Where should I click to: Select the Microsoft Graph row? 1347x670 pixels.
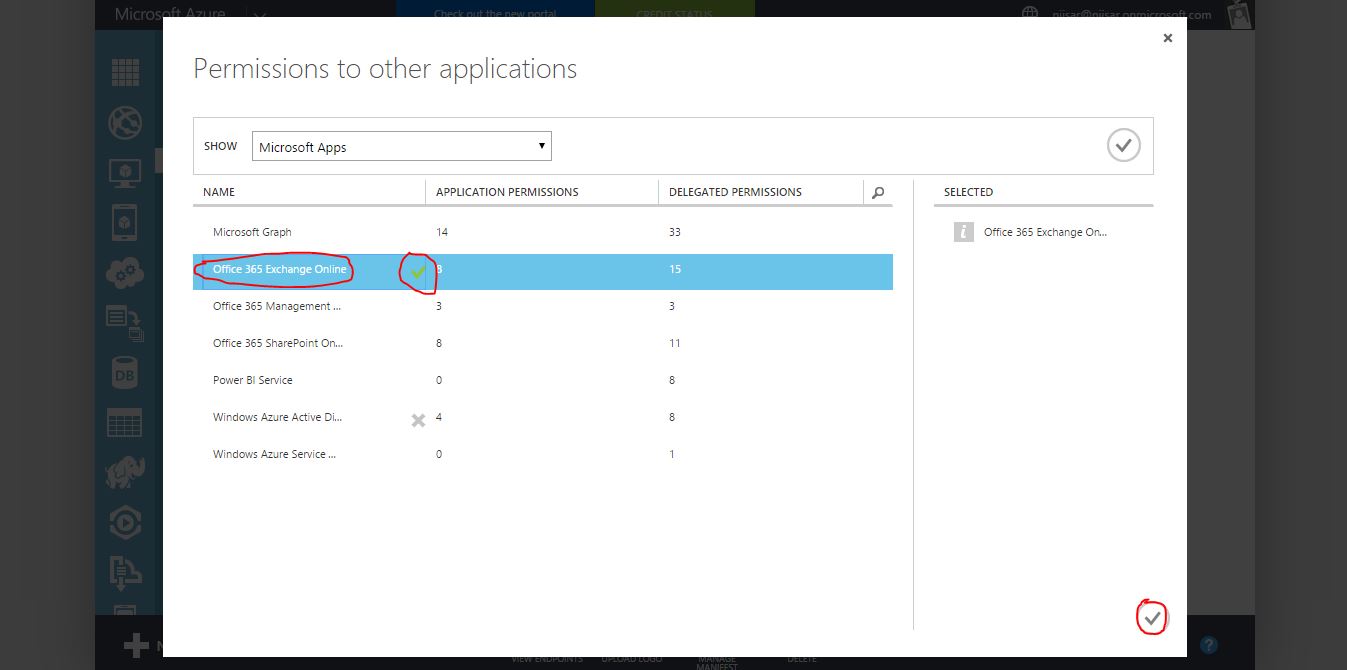point(543,232)
